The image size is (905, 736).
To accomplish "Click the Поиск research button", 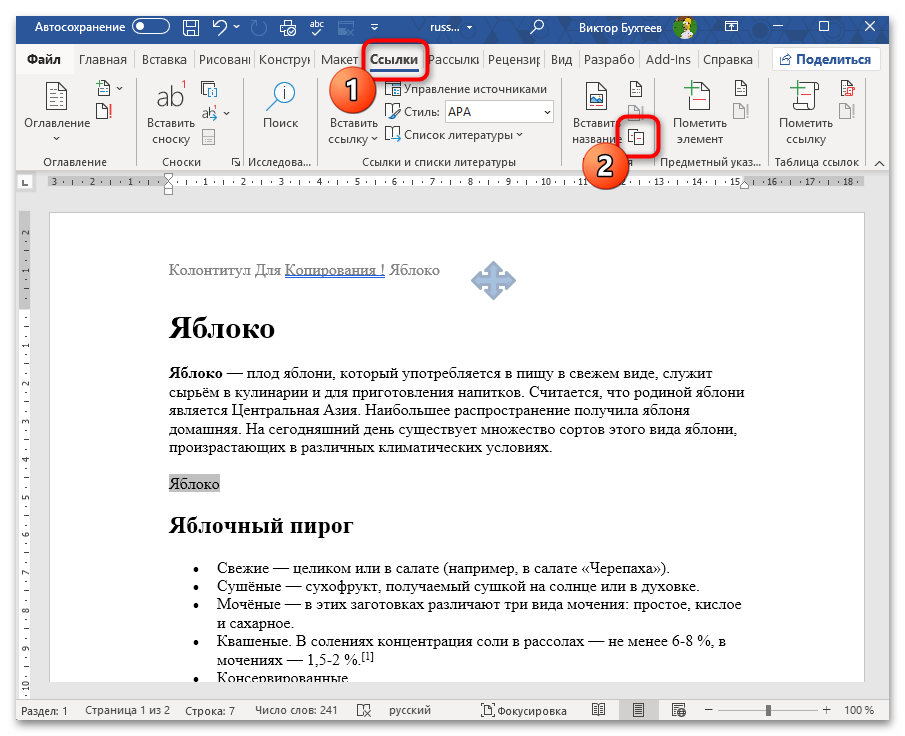I will pos(281,105).
